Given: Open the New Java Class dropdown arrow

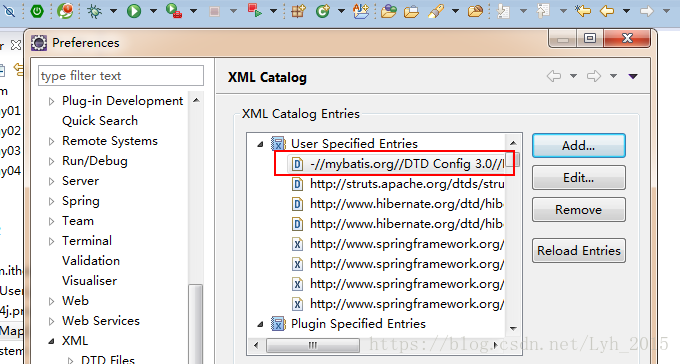Looking at the screenshot, I should point(341,11).
